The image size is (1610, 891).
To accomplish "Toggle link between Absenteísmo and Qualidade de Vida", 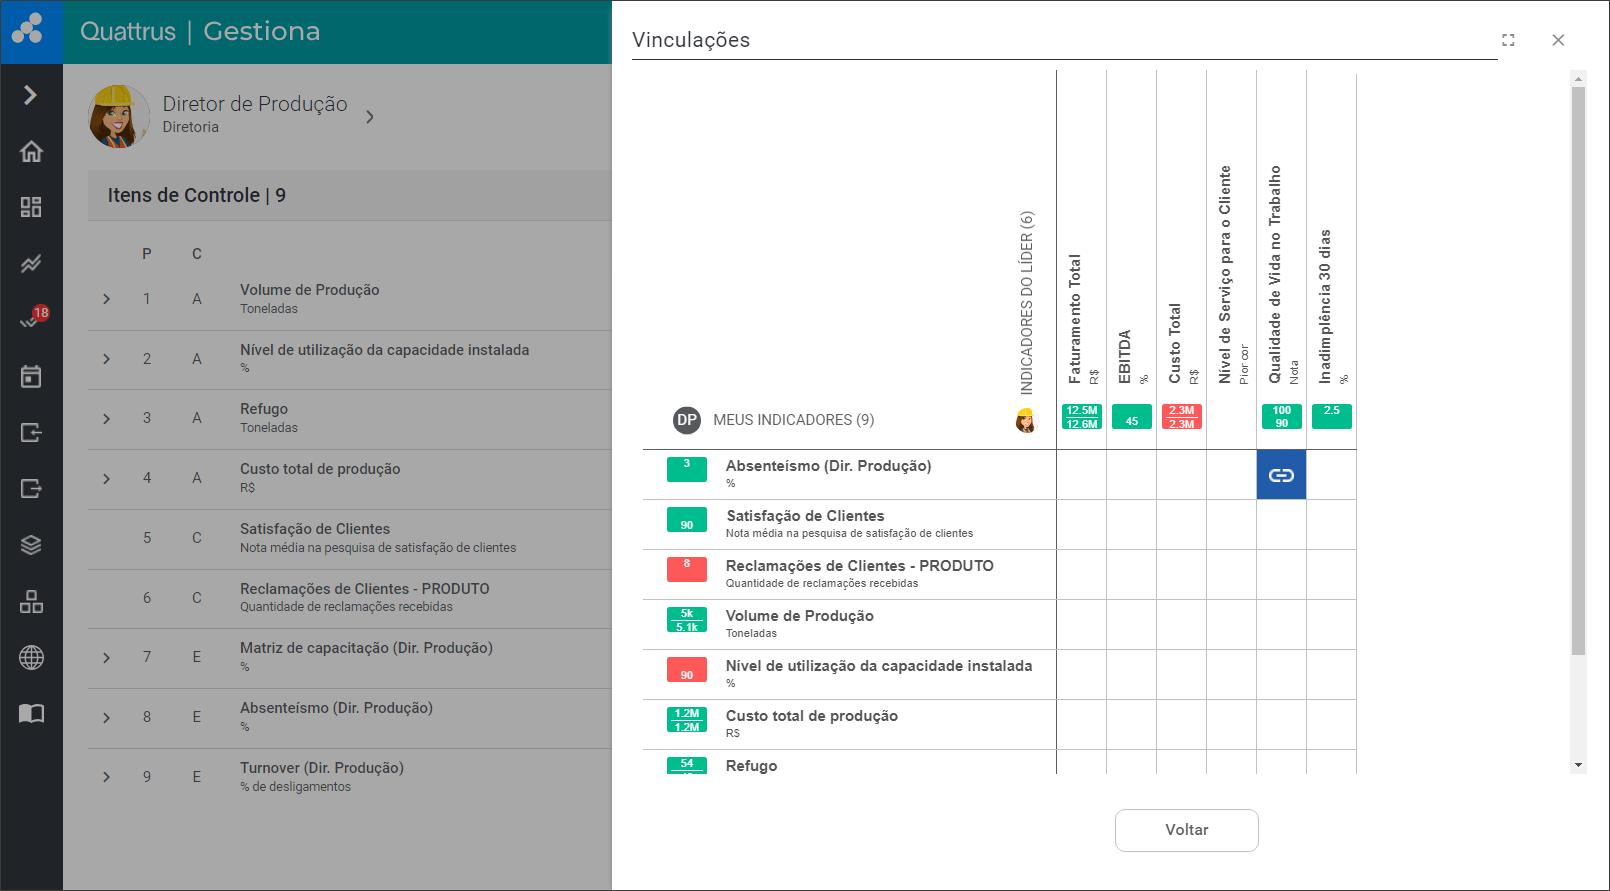I will click(x=1281, y=475).
